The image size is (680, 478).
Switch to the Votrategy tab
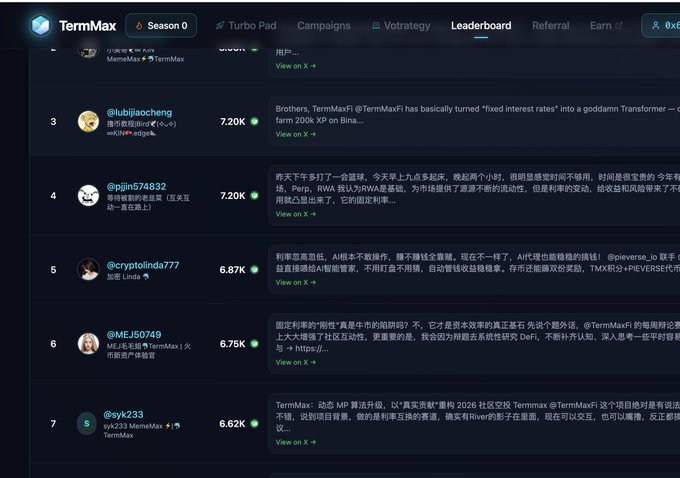coord(400,26)
